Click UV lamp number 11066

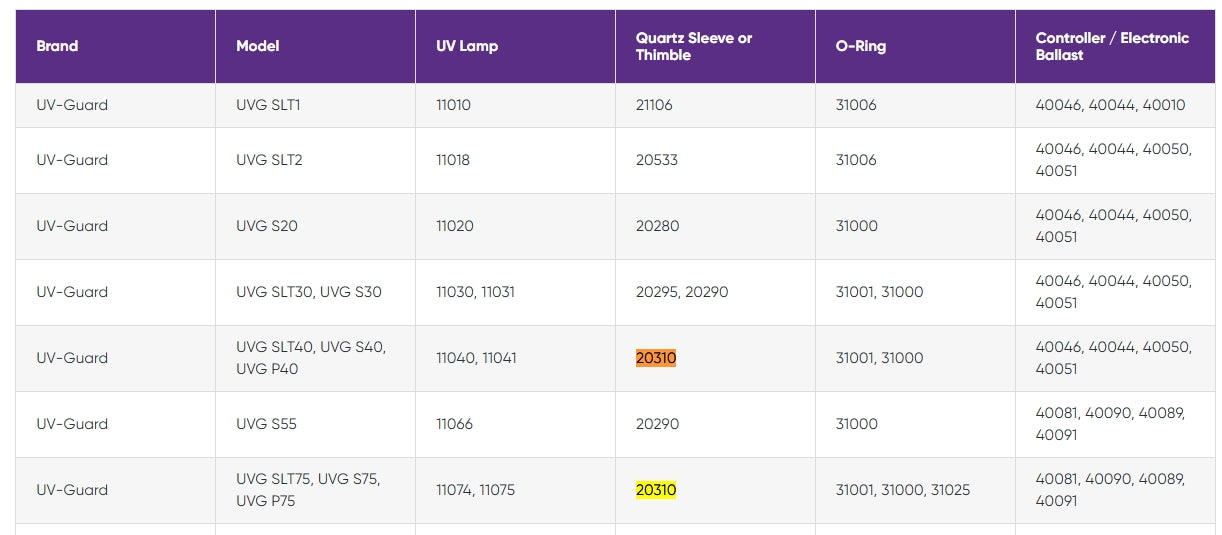pos(455,424)
